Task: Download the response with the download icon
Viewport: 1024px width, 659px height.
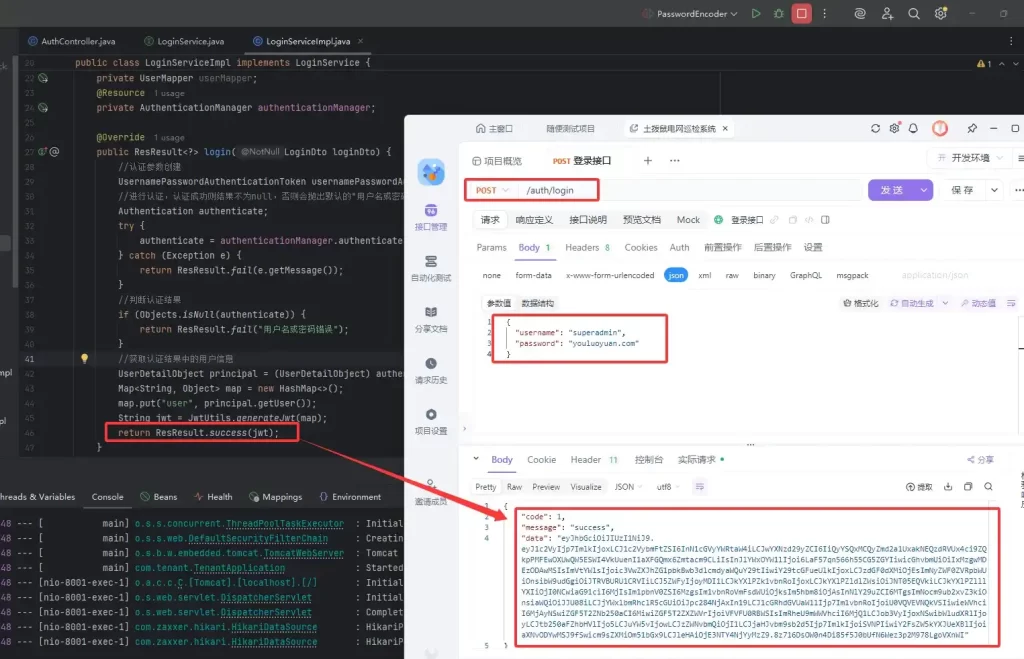Action: coord(946,487)
